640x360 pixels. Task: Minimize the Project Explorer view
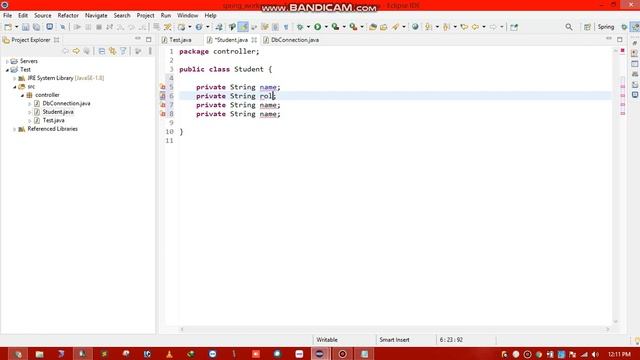click(x=138, y=39)
